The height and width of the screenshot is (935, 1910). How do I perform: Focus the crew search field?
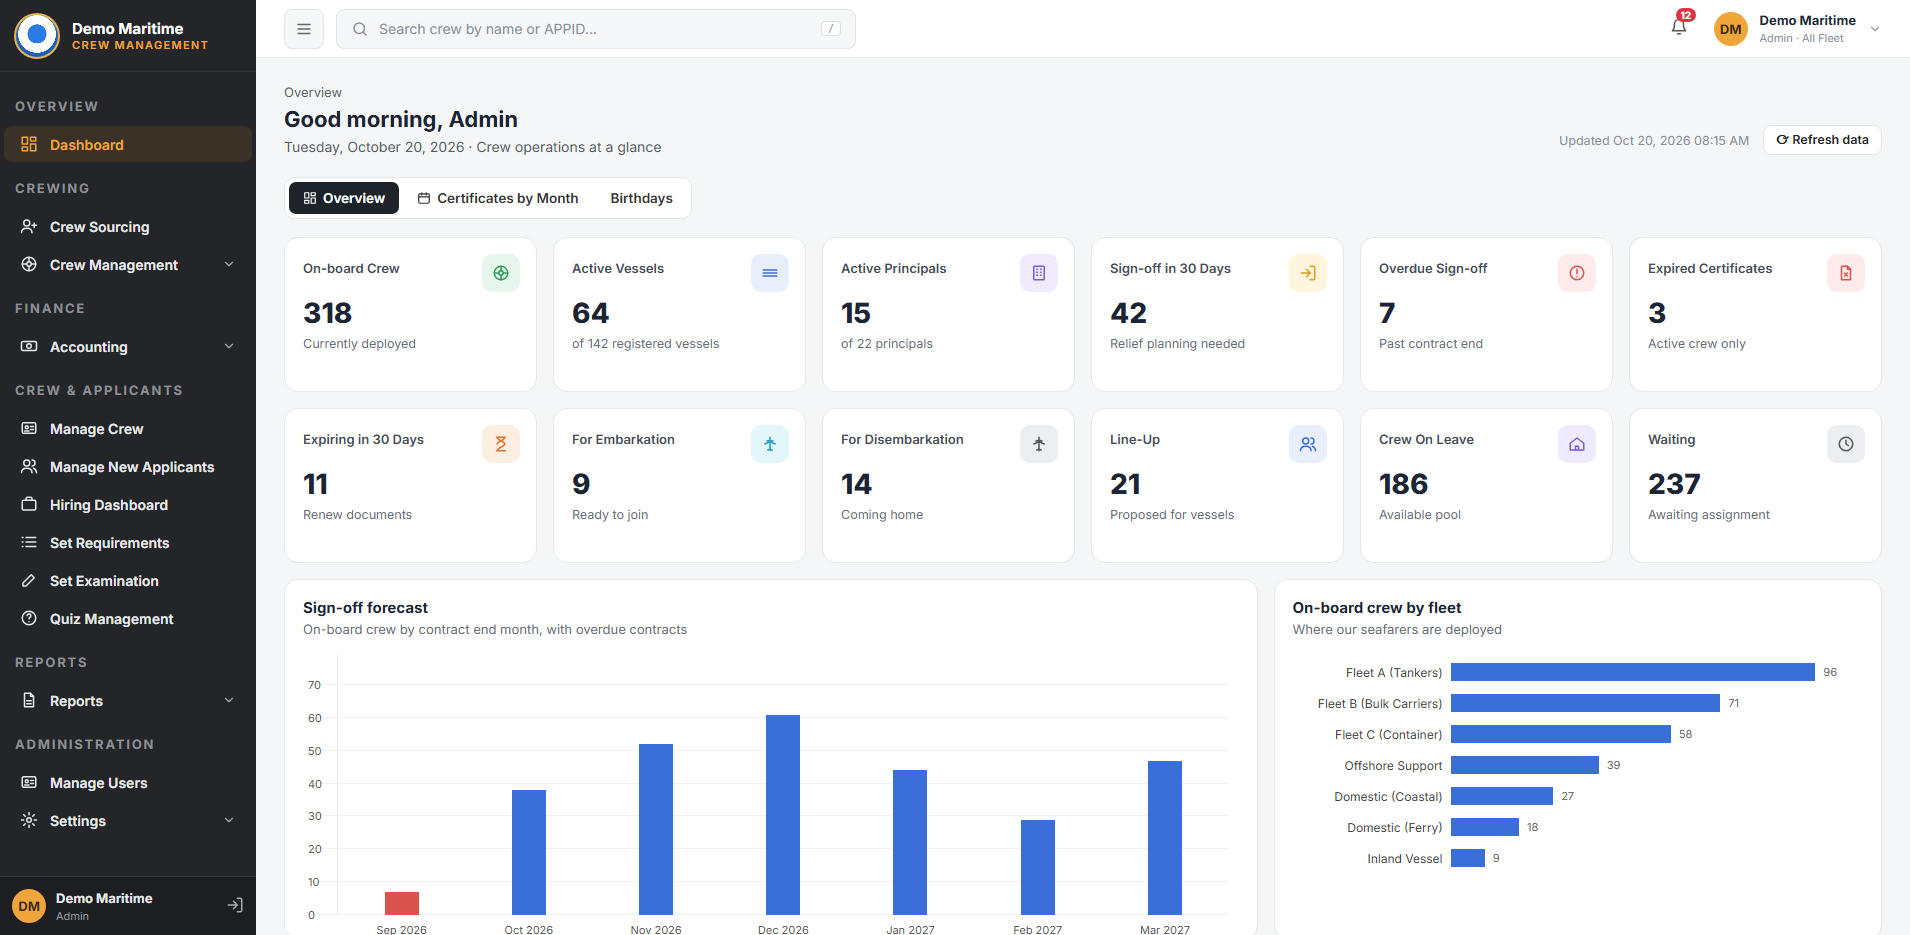click(x=596, y=29)
